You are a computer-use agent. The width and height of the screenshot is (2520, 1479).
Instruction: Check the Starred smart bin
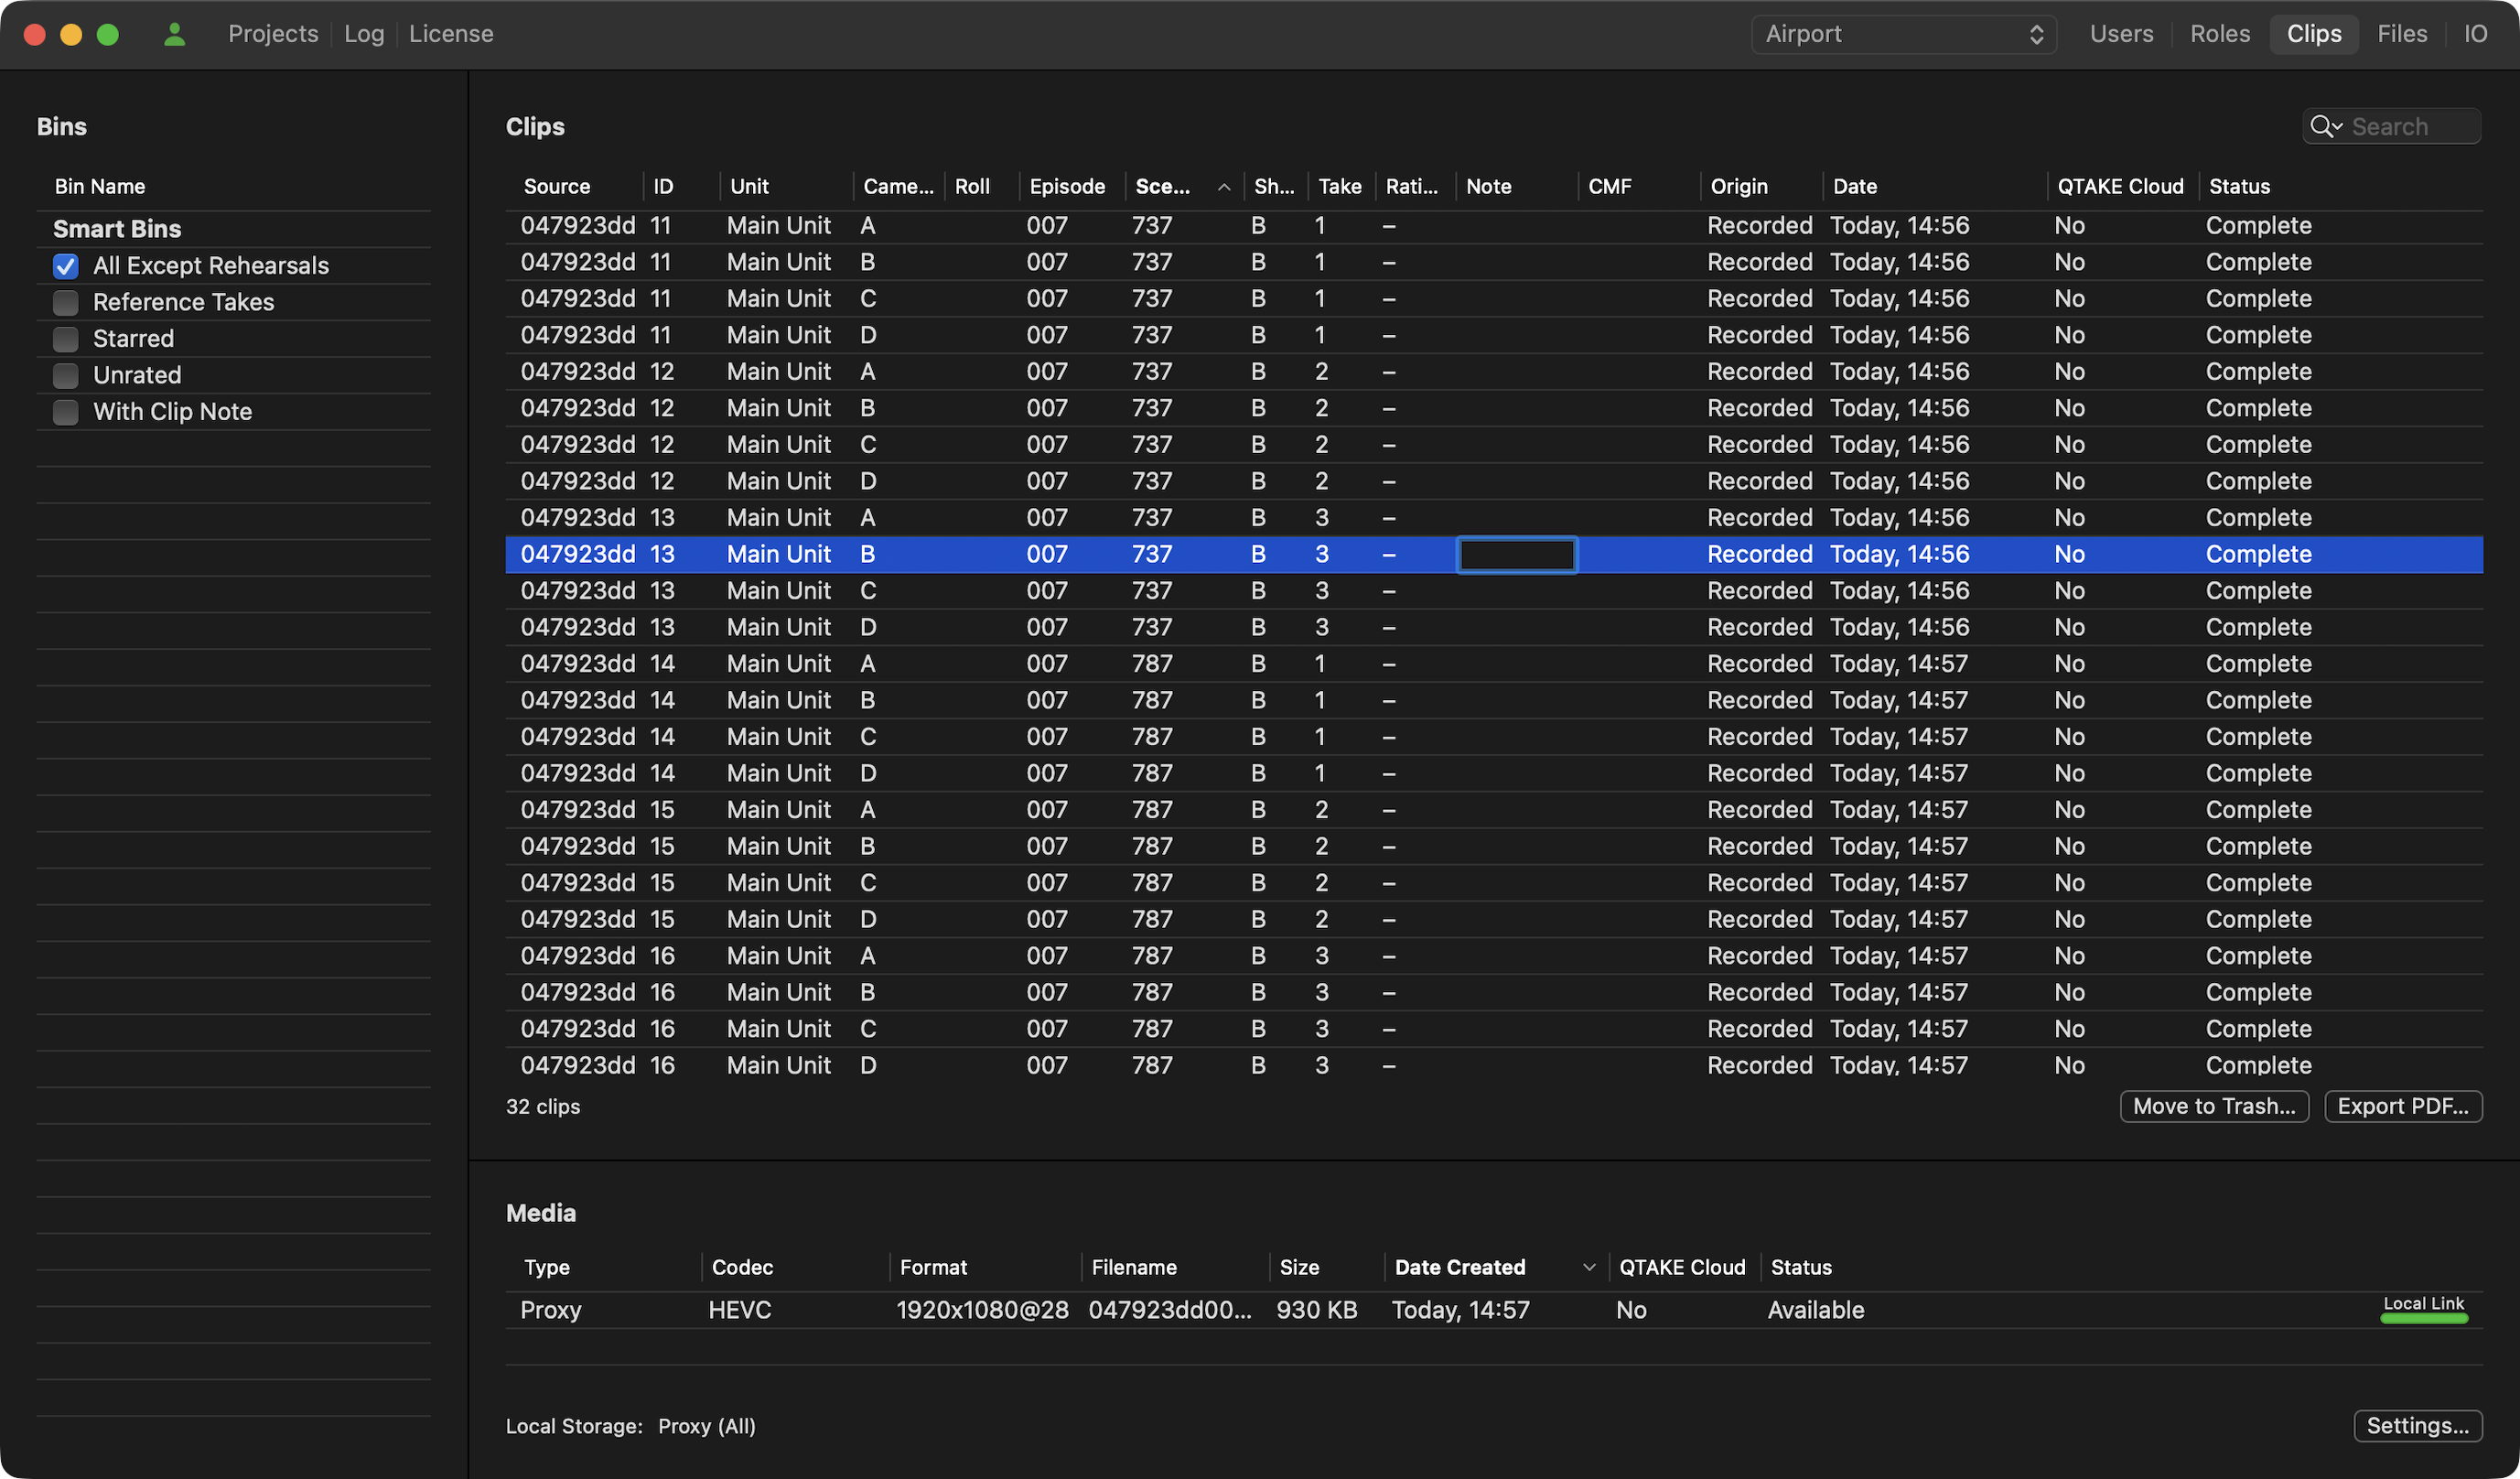66,339
